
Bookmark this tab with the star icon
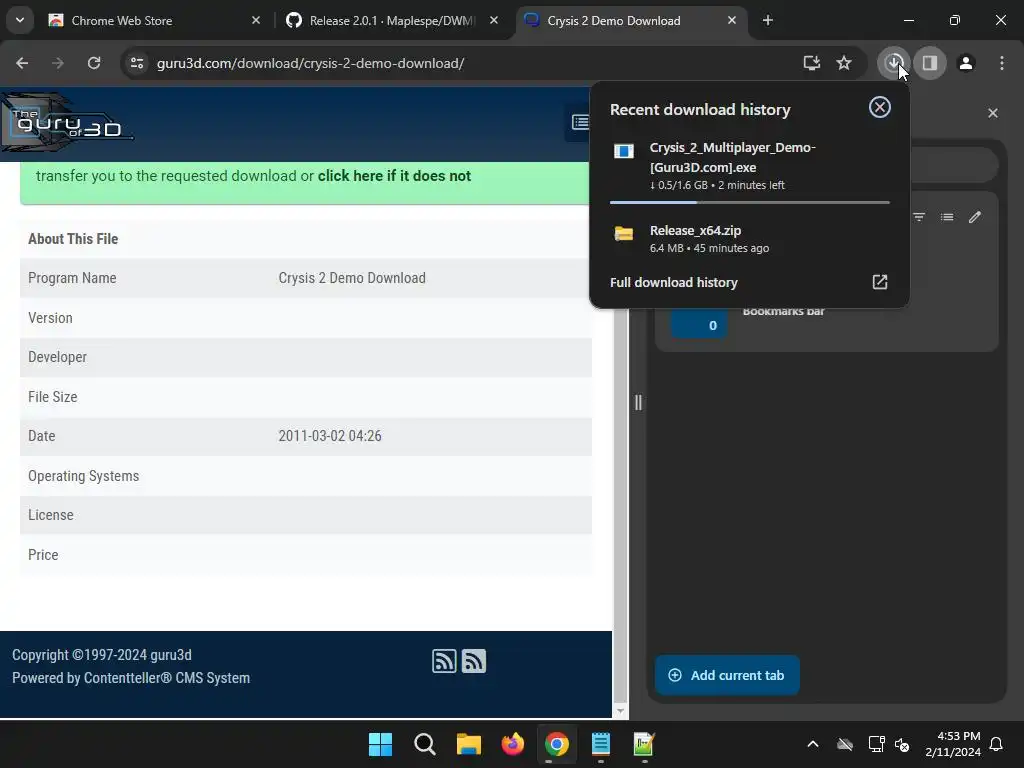tap(844, 63)
